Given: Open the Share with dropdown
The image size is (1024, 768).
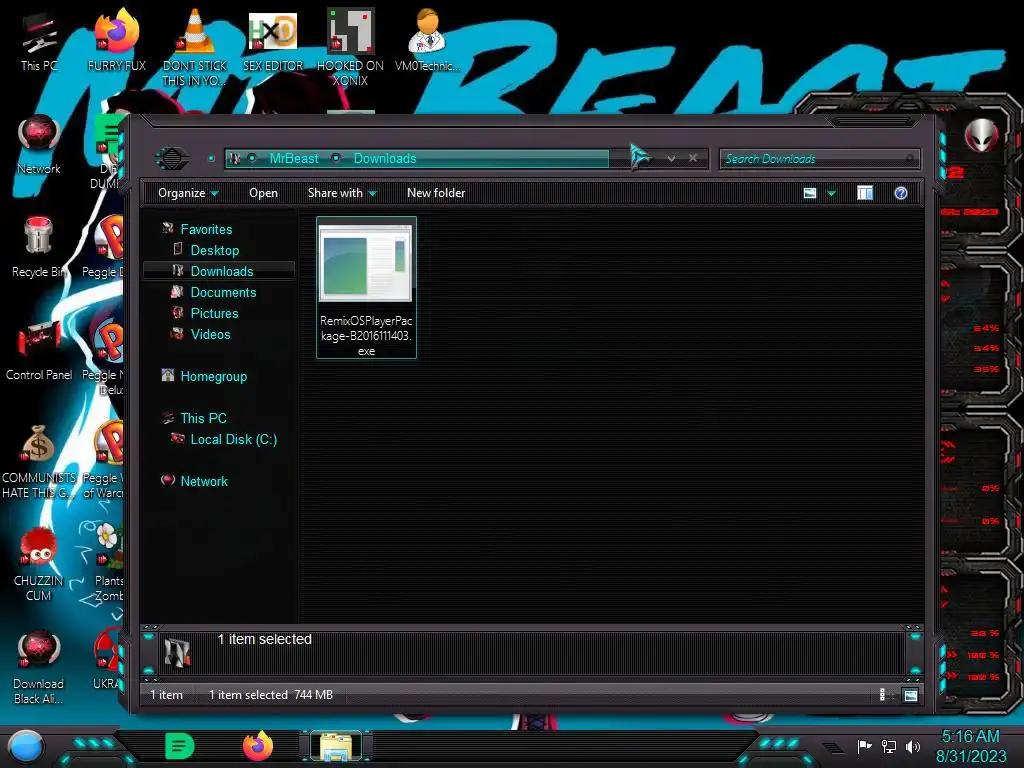Looking at the screenshot, I should click(342, 193).
